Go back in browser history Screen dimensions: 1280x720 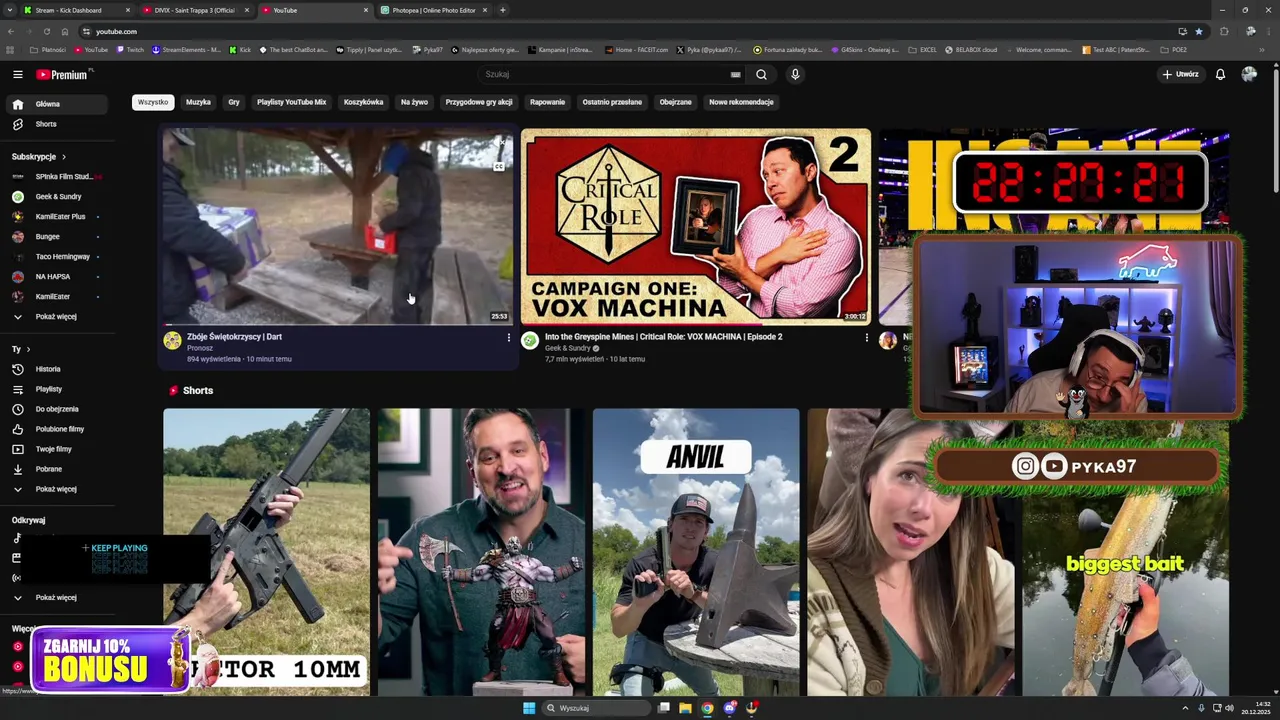click(11, 31)
